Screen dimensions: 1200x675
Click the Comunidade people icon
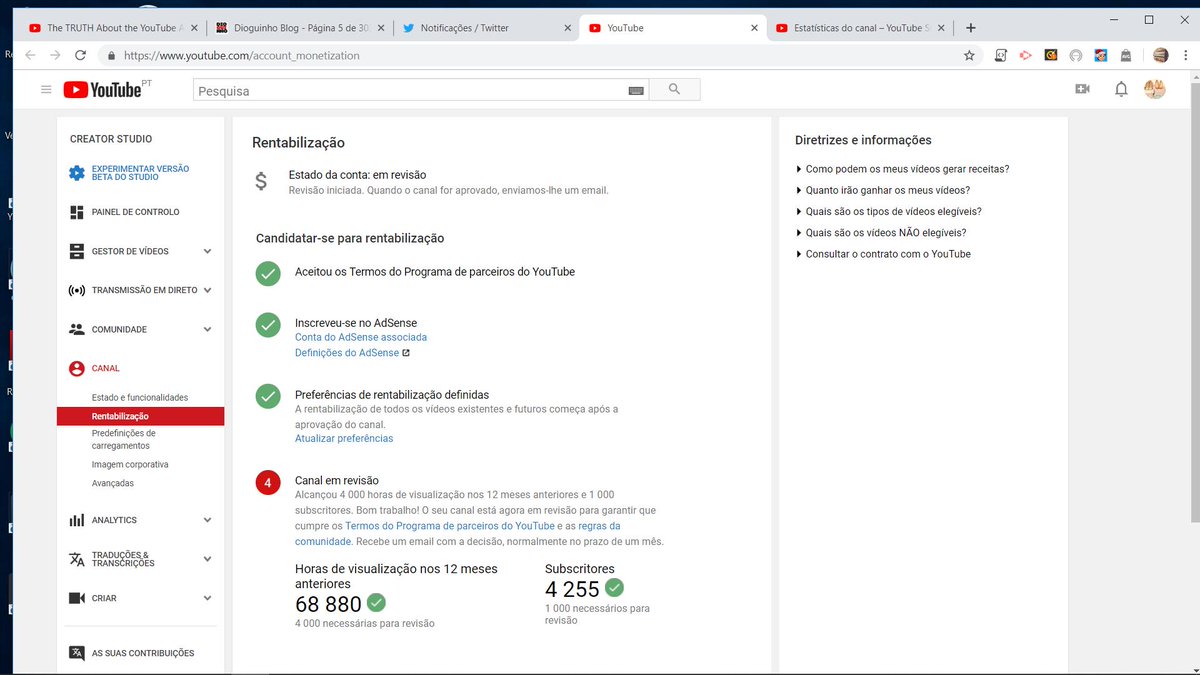[77, 329]
